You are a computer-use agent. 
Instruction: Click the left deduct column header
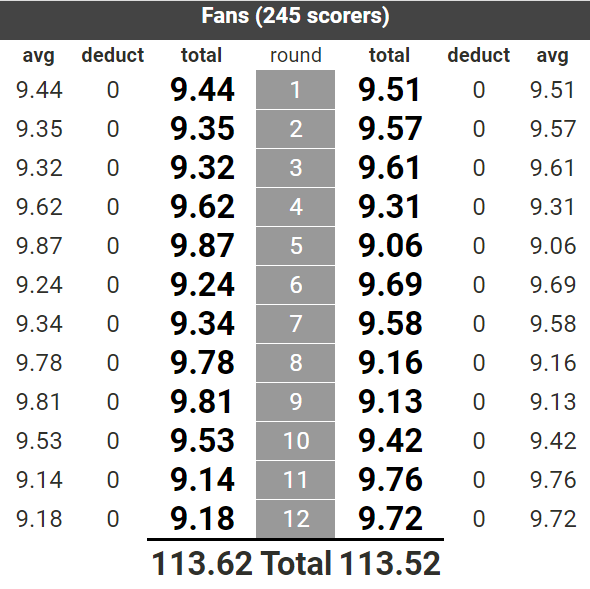click(x=113, y=55)
